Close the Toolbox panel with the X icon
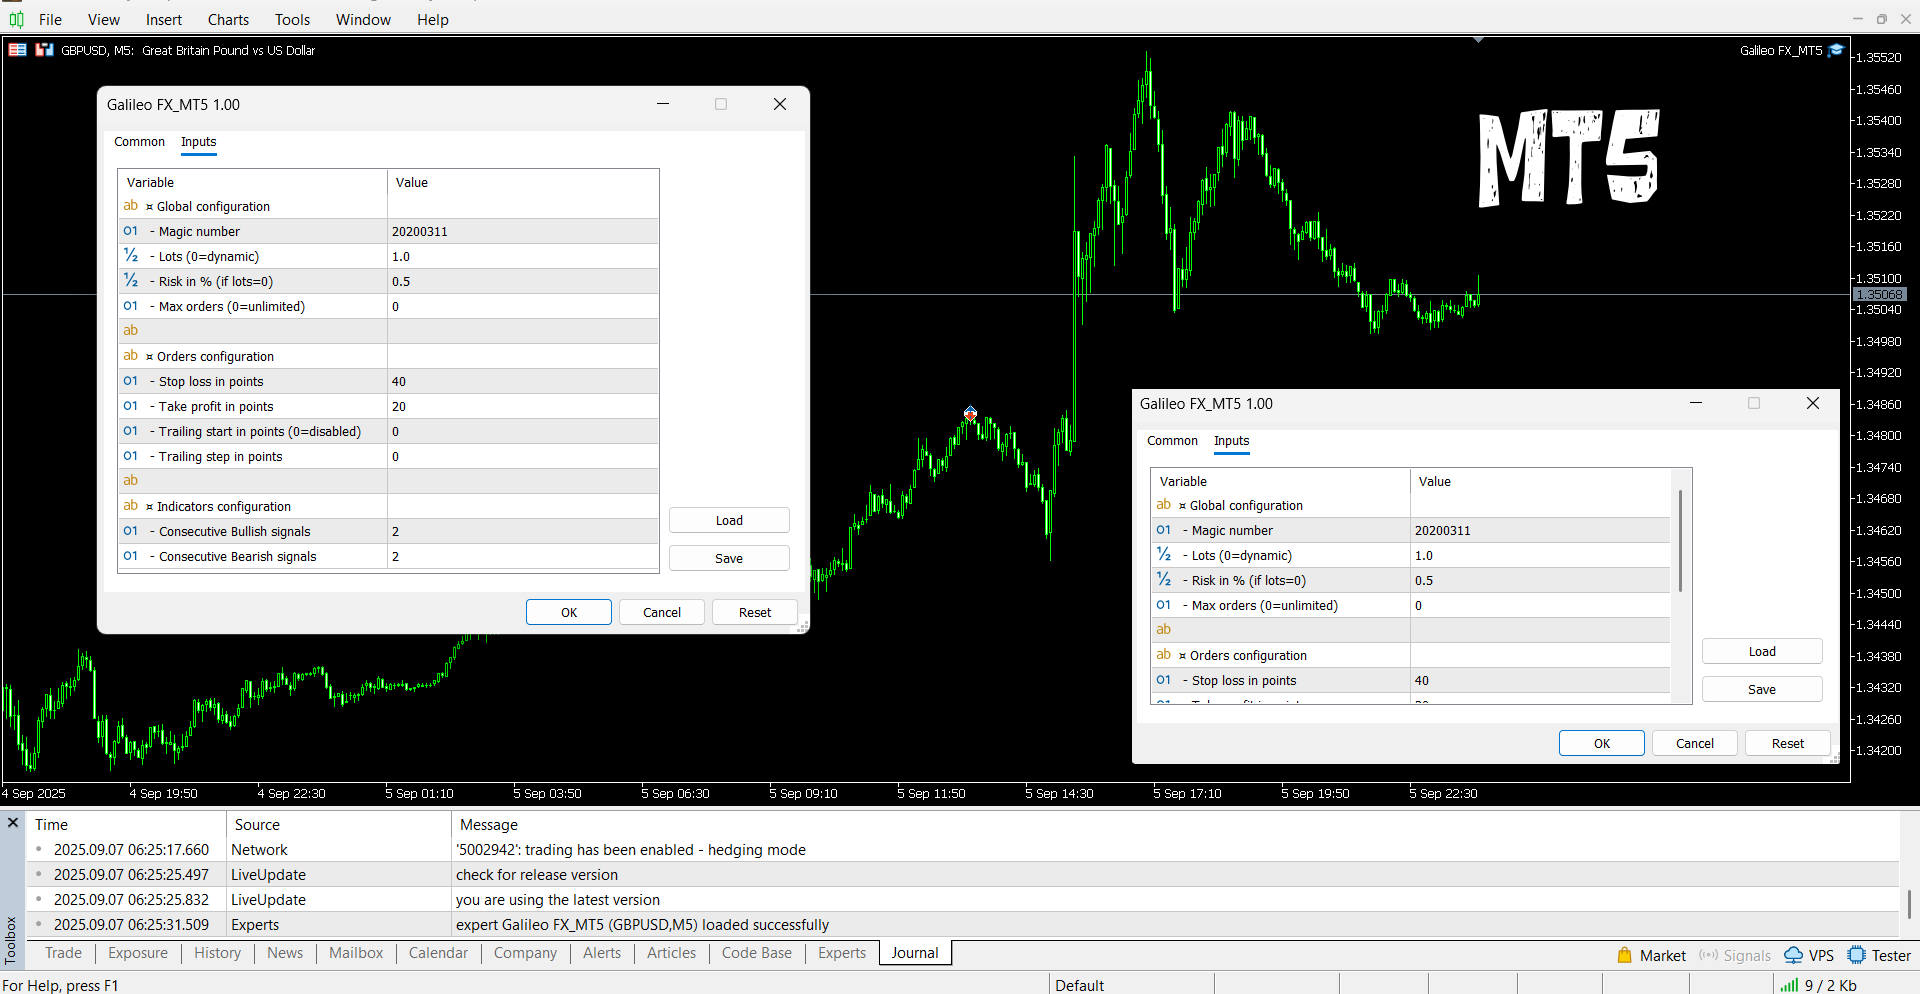Viewport: 1920px width, 994px height. 13,823
